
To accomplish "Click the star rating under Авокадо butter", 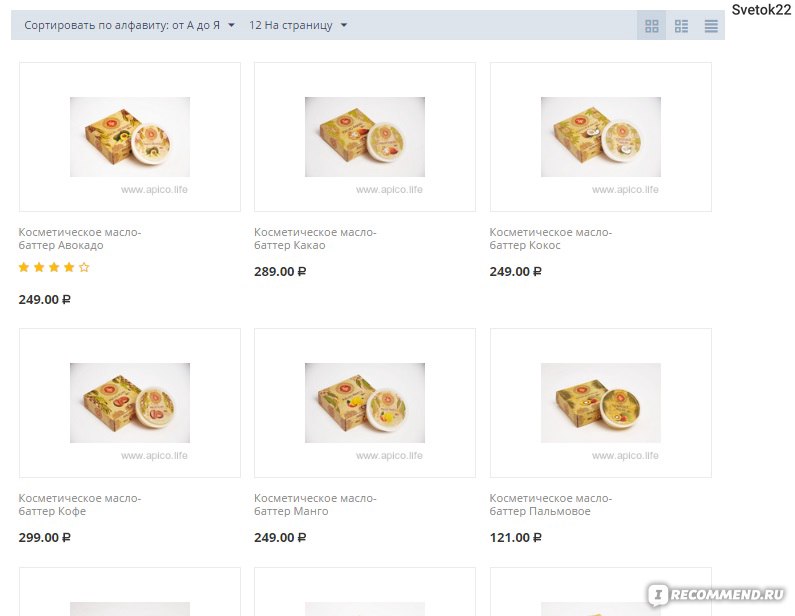I will pyautogui.click(x=54, y=267).
